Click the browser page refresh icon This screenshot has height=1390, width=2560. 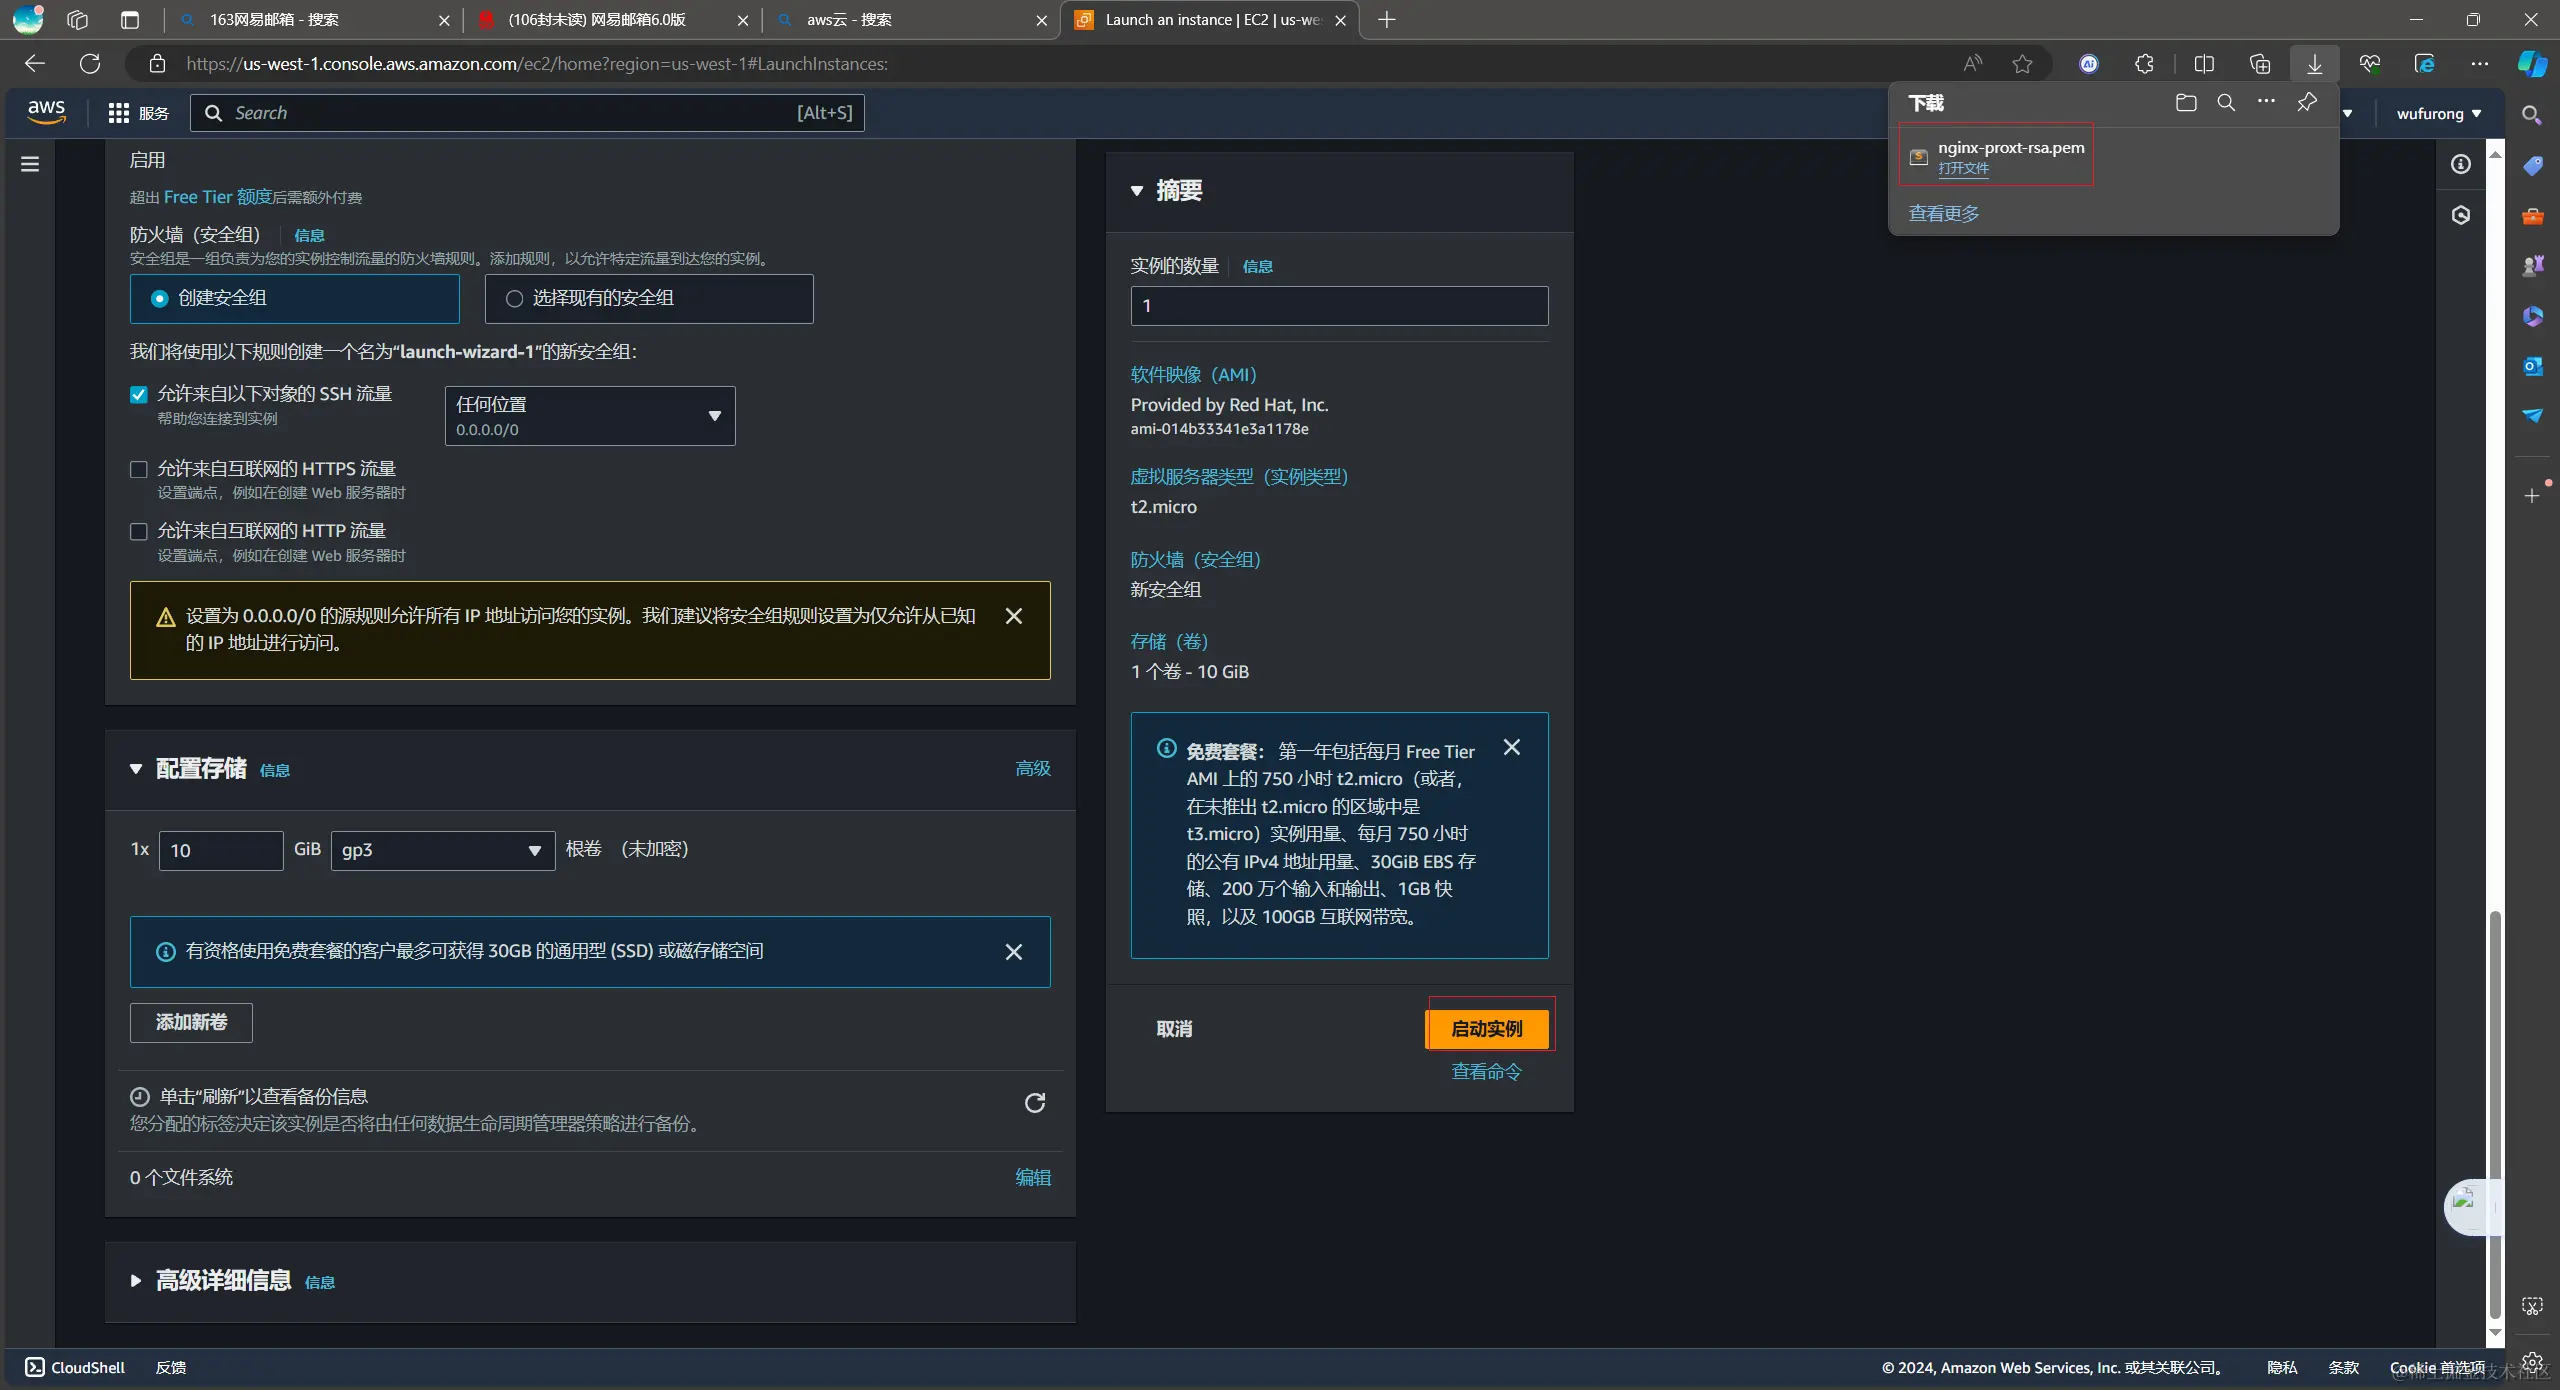click(90, 64)
